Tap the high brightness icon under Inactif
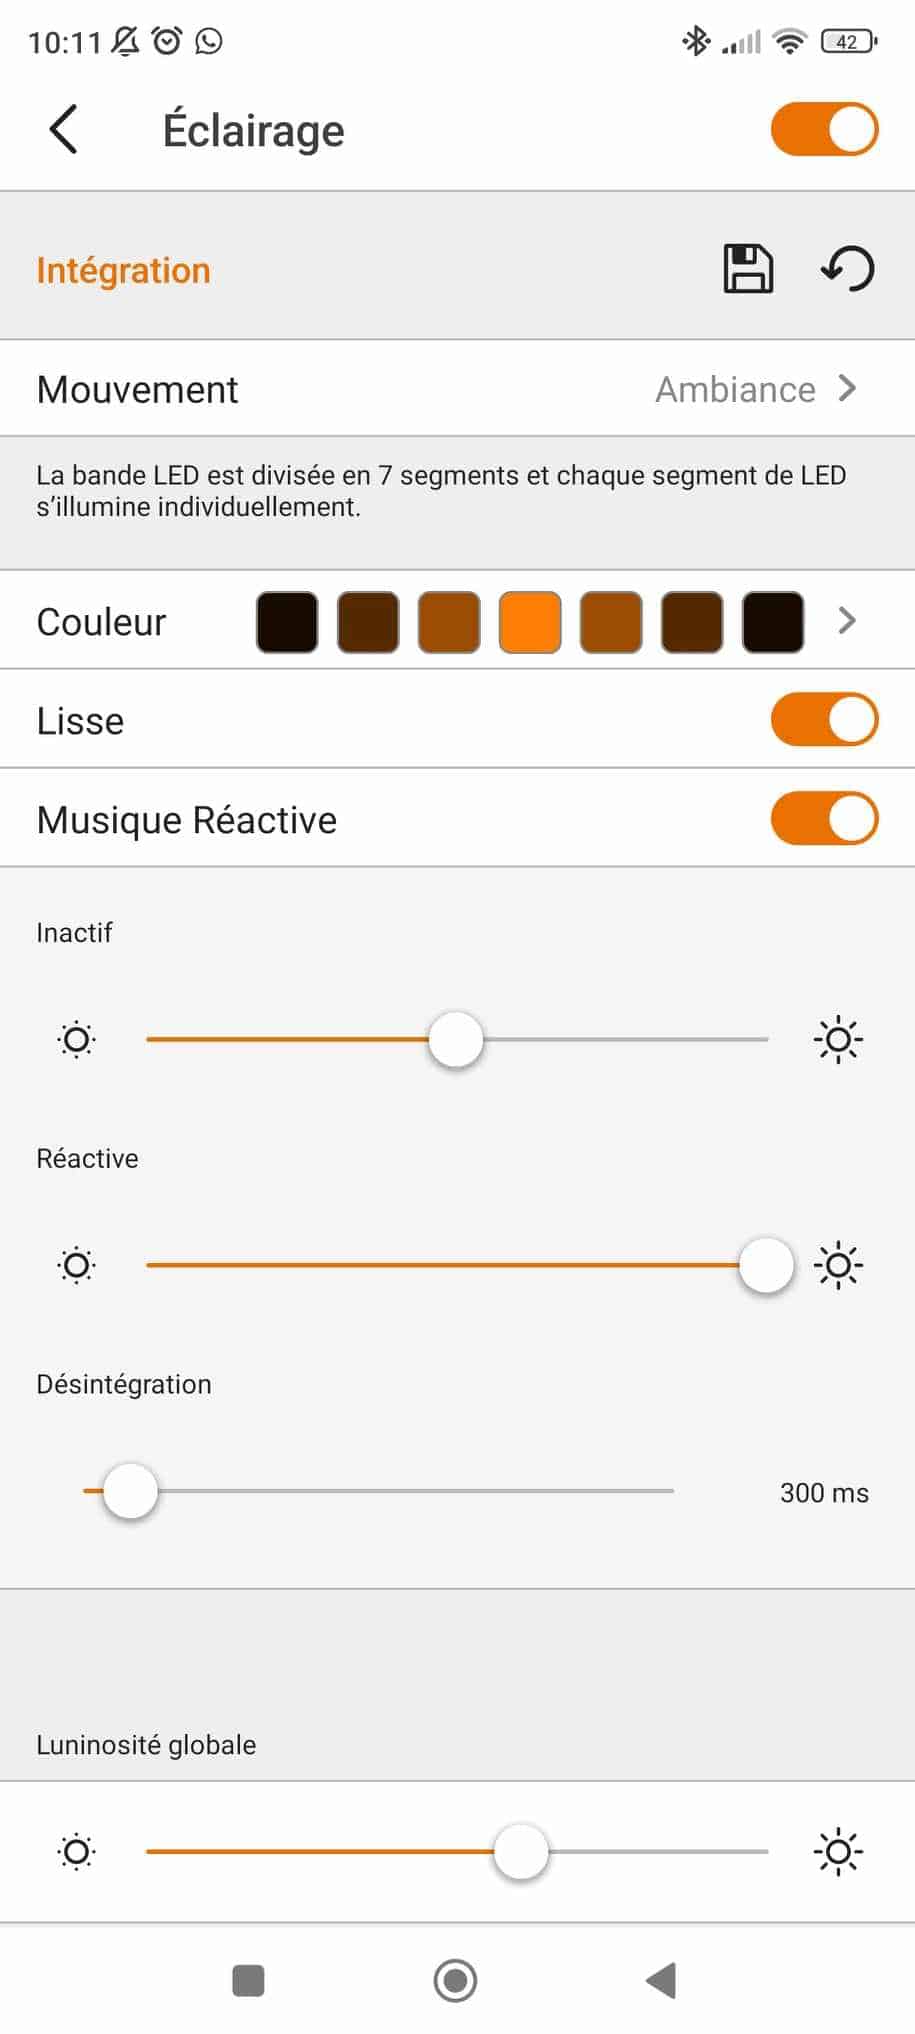 point(838,1040)
